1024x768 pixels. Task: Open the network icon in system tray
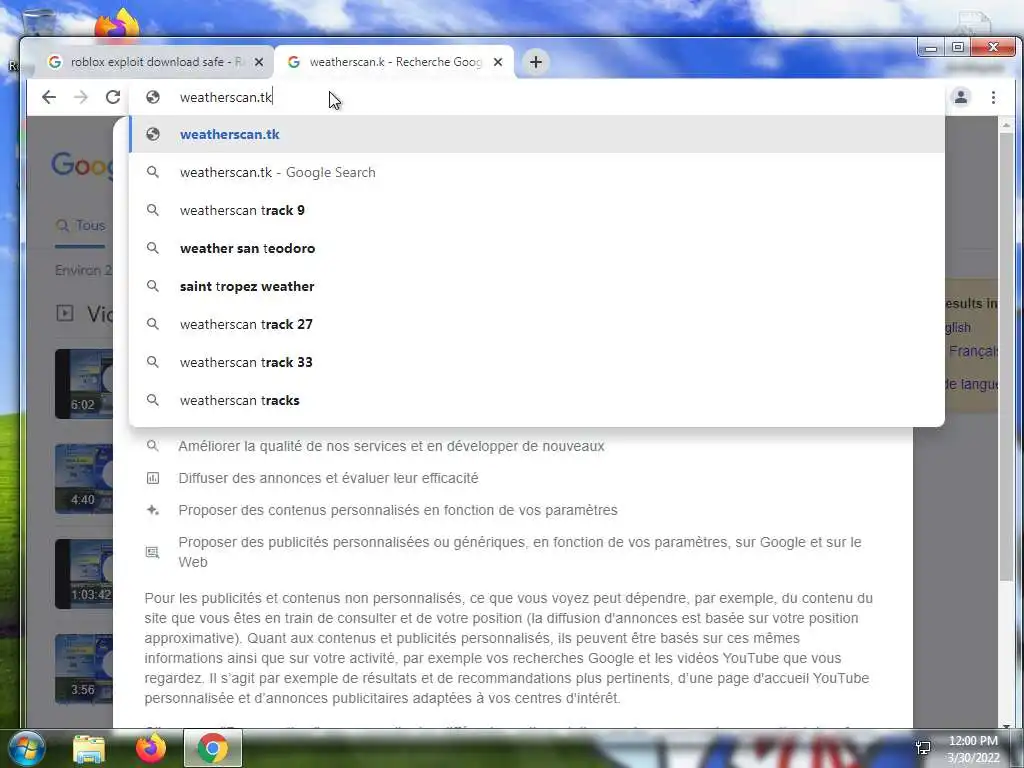923,748
